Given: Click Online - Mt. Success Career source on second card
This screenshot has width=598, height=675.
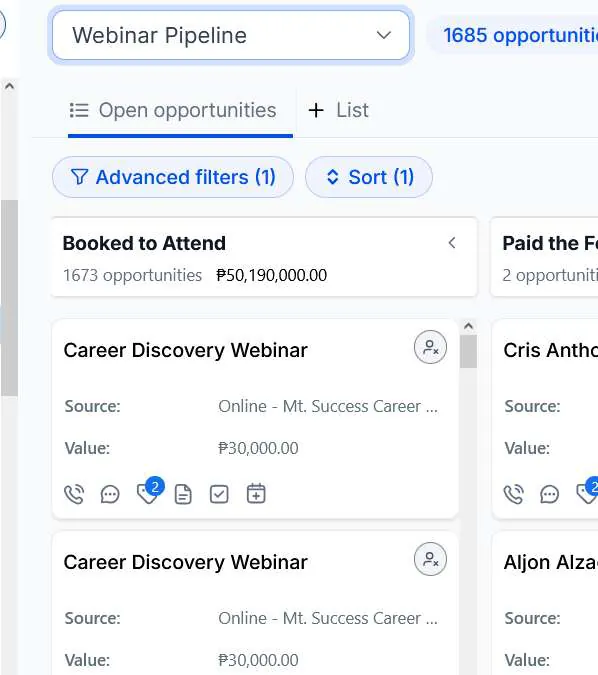Looking at the screenshot, I should (328, 618).
